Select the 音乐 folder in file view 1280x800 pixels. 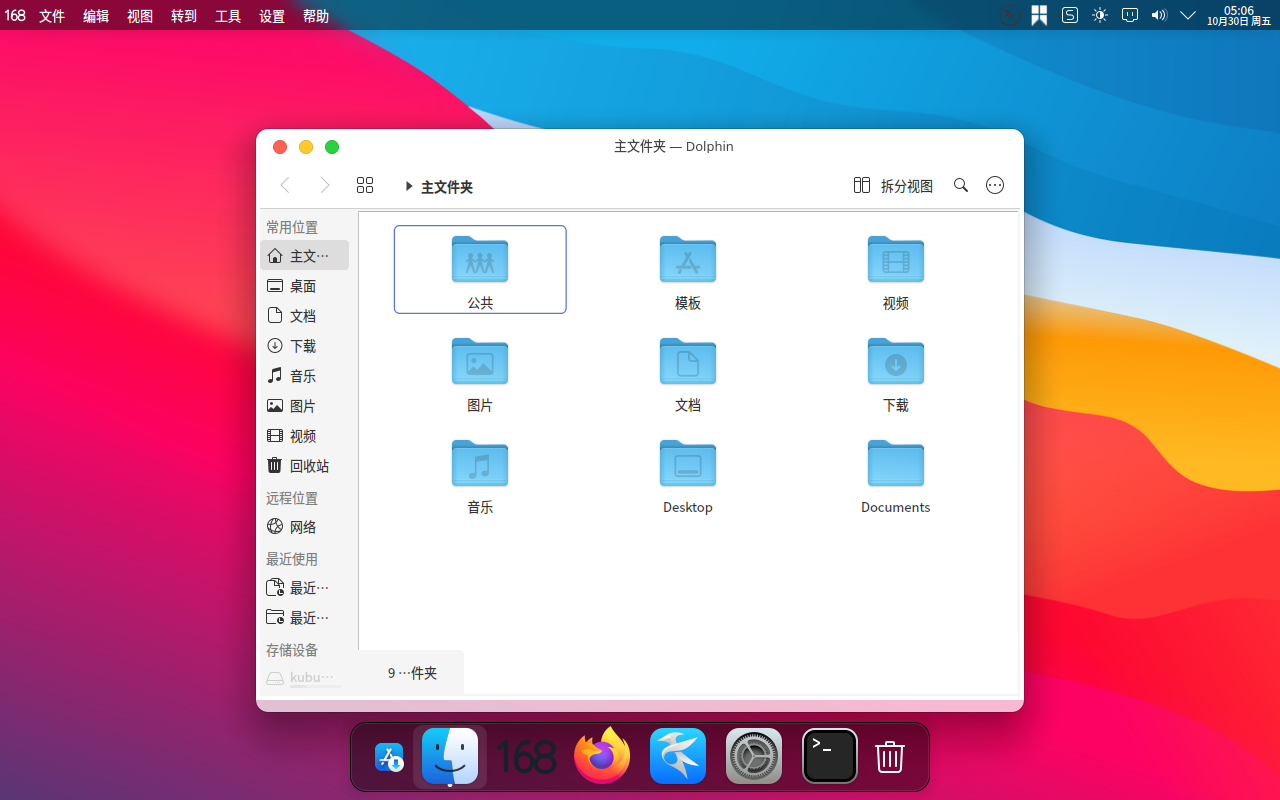(480, 476)
